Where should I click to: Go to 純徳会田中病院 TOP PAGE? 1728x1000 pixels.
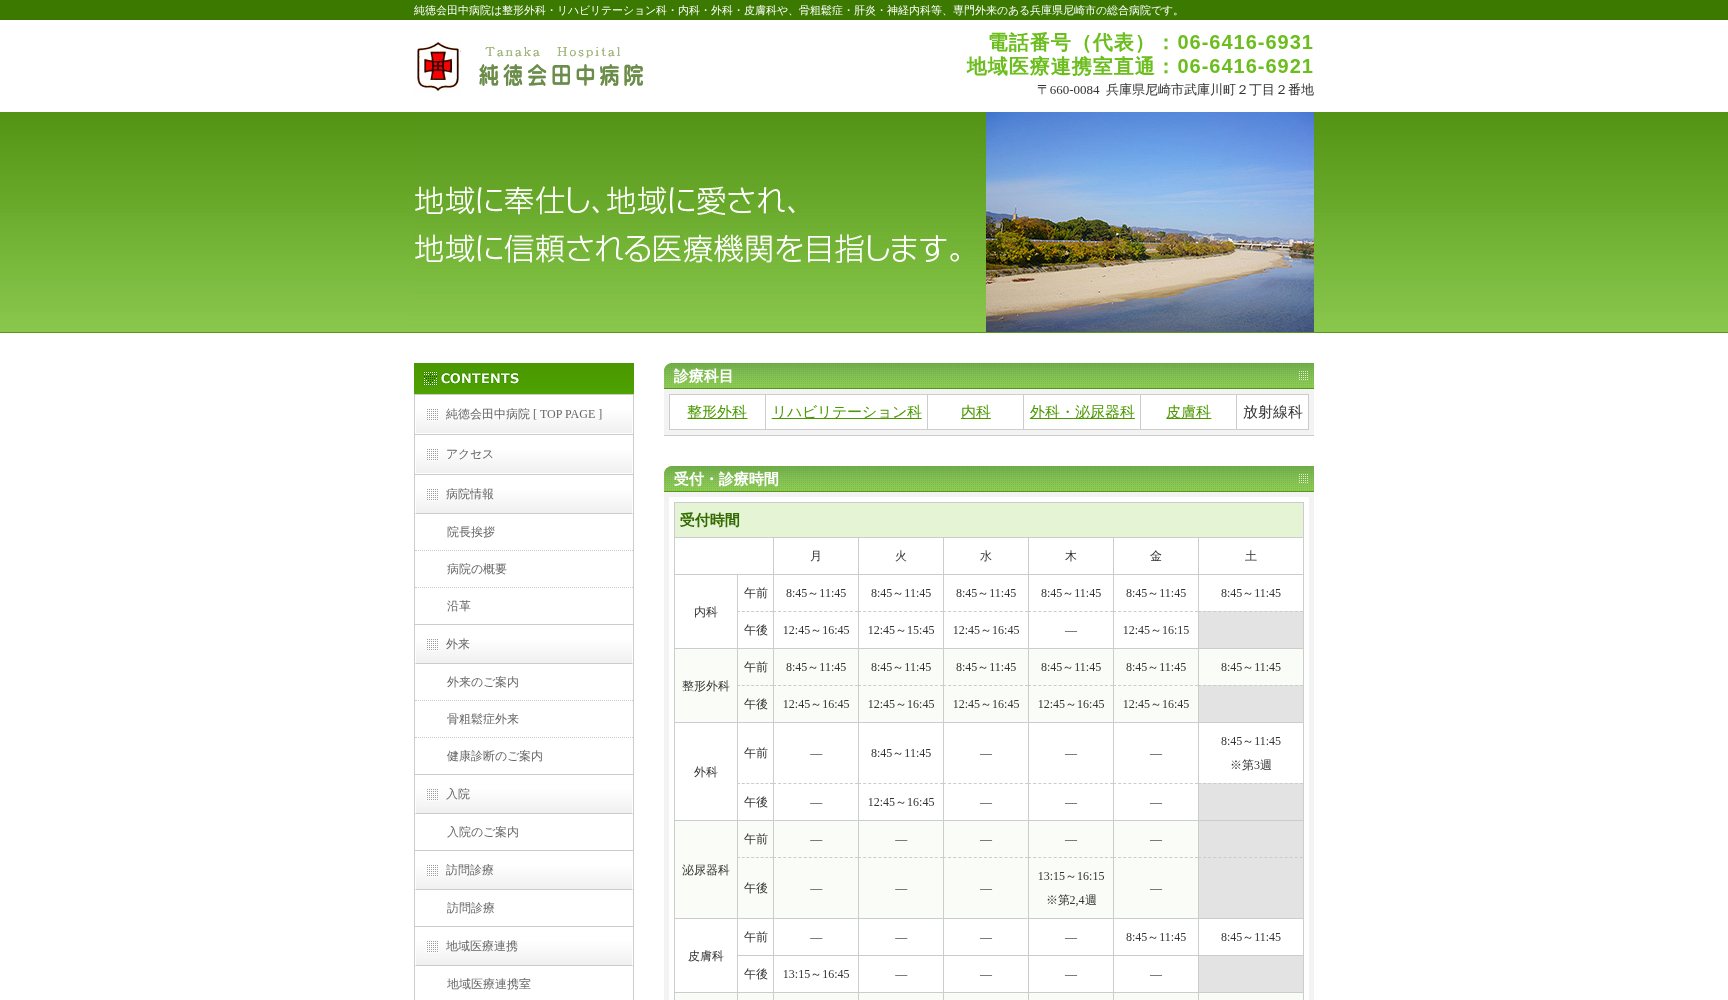pyautogui.click(x=522, y=414)
